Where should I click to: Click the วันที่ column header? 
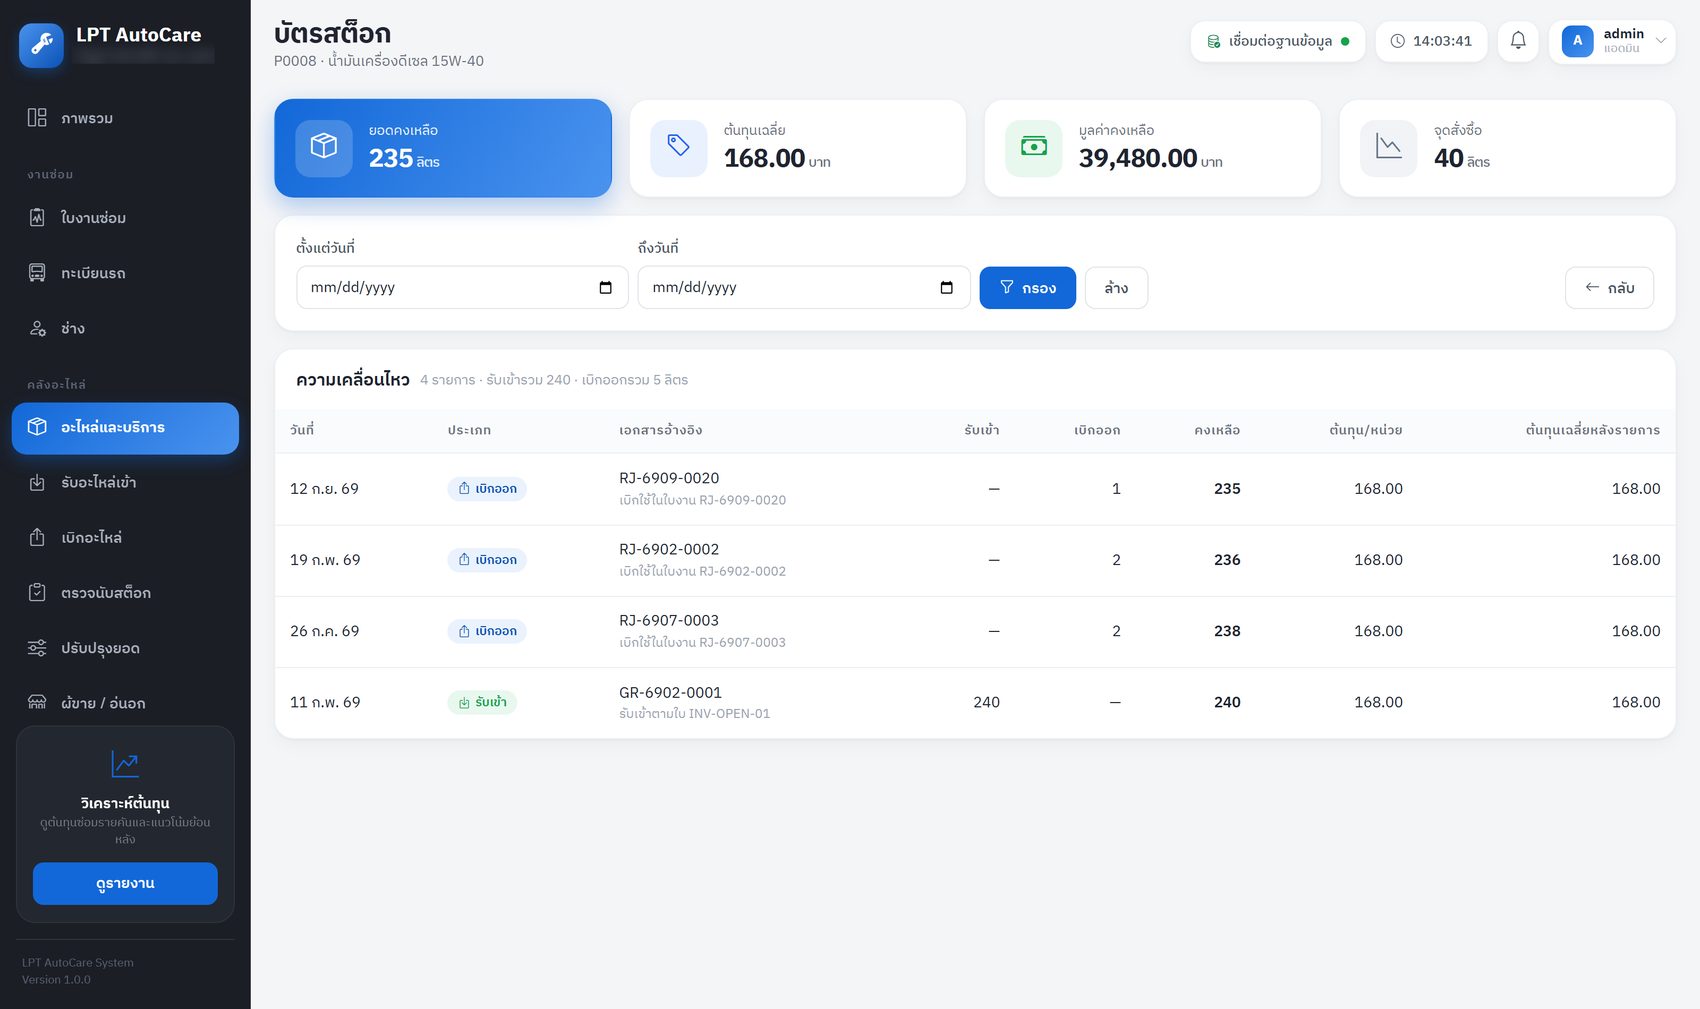pyautogui.click(x=302, y=430)
